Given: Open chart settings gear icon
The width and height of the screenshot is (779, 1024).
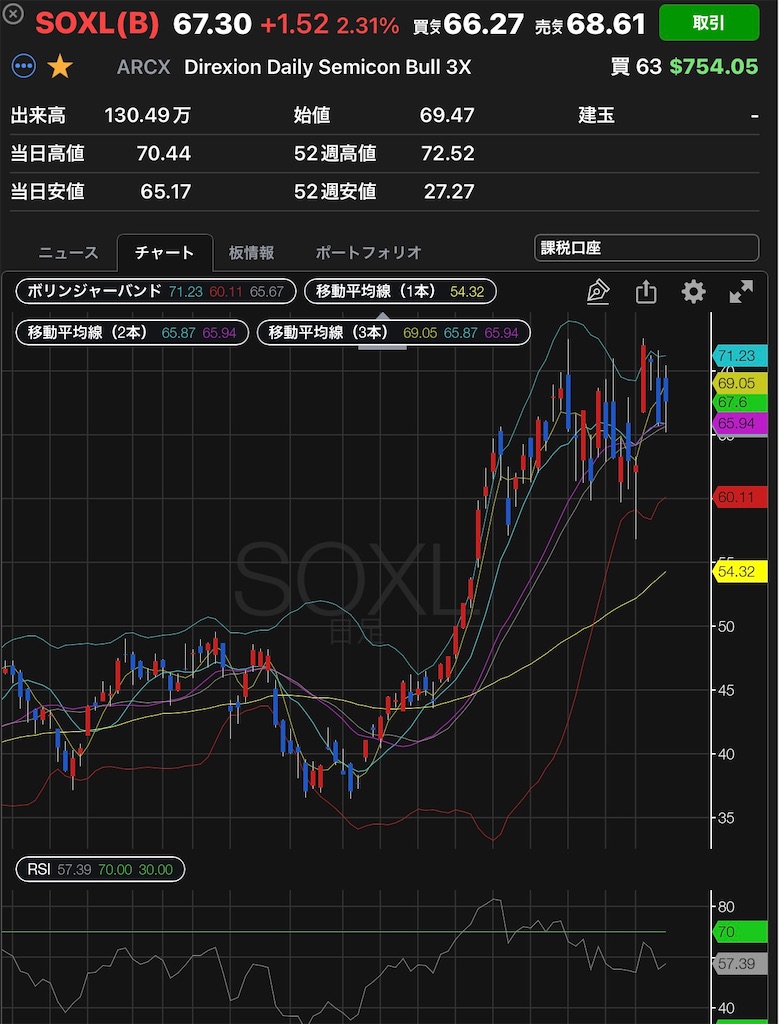Looking at the screenshot, I should click(x=693, y=292).
